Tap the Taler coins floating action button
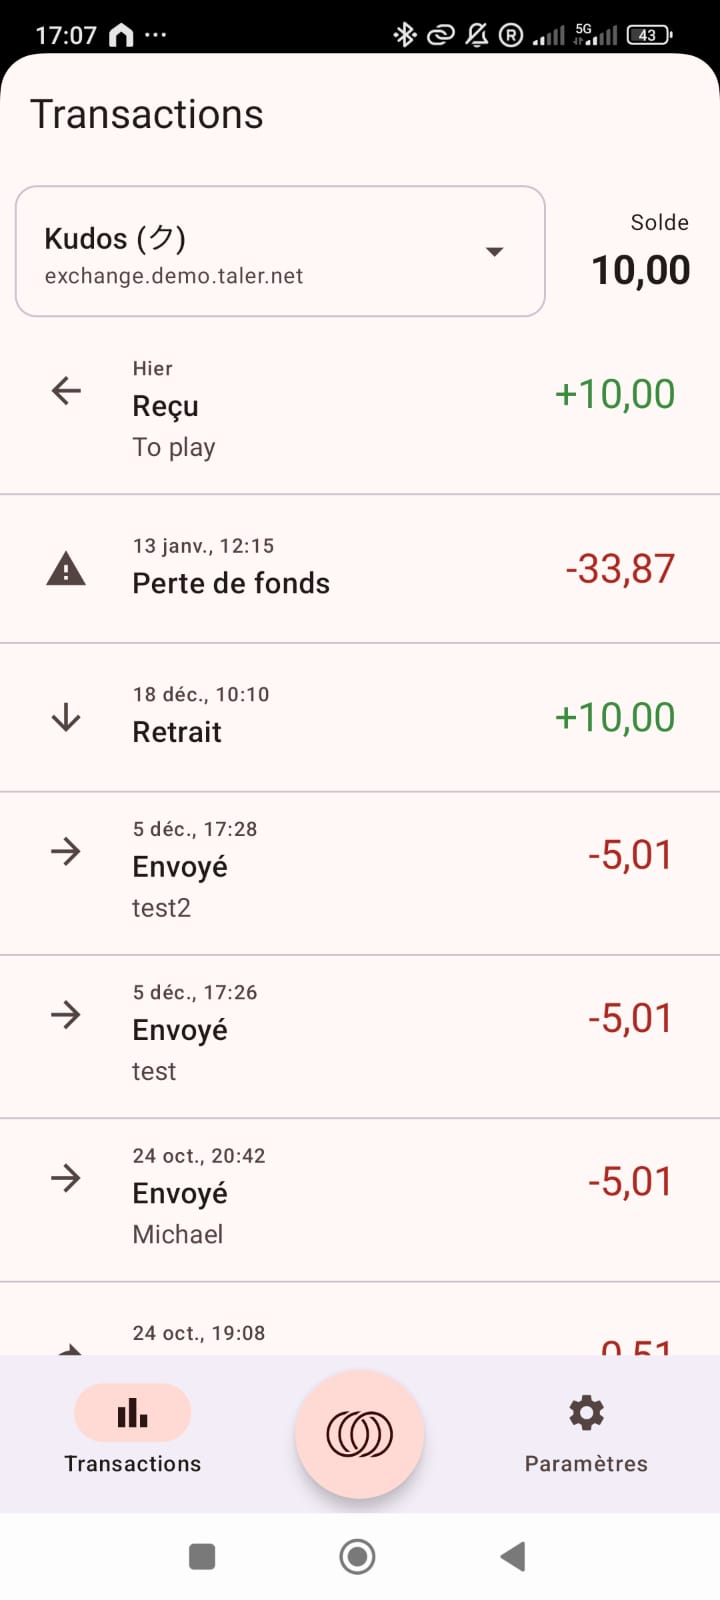720x1600 pixels. 359,1435
